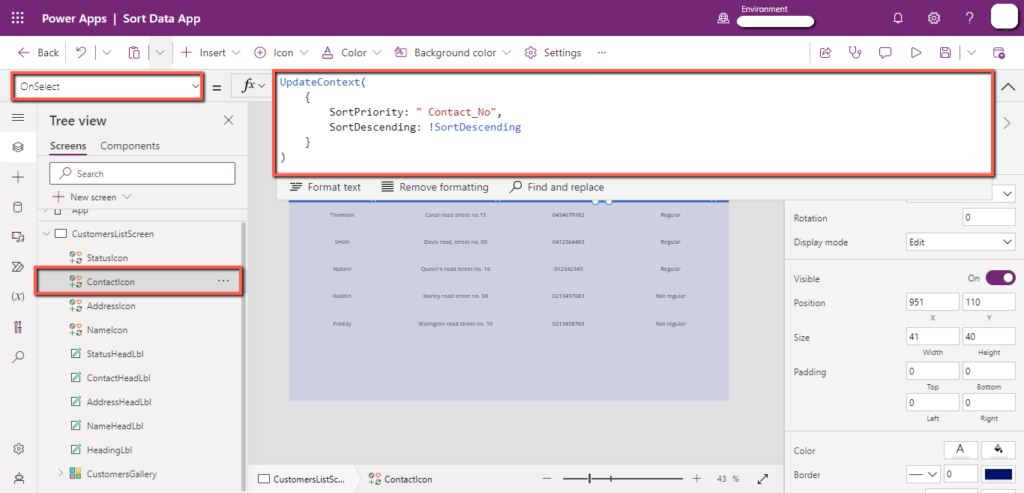Click Find and replace
1024x493 pixels.
click(557, 187)
